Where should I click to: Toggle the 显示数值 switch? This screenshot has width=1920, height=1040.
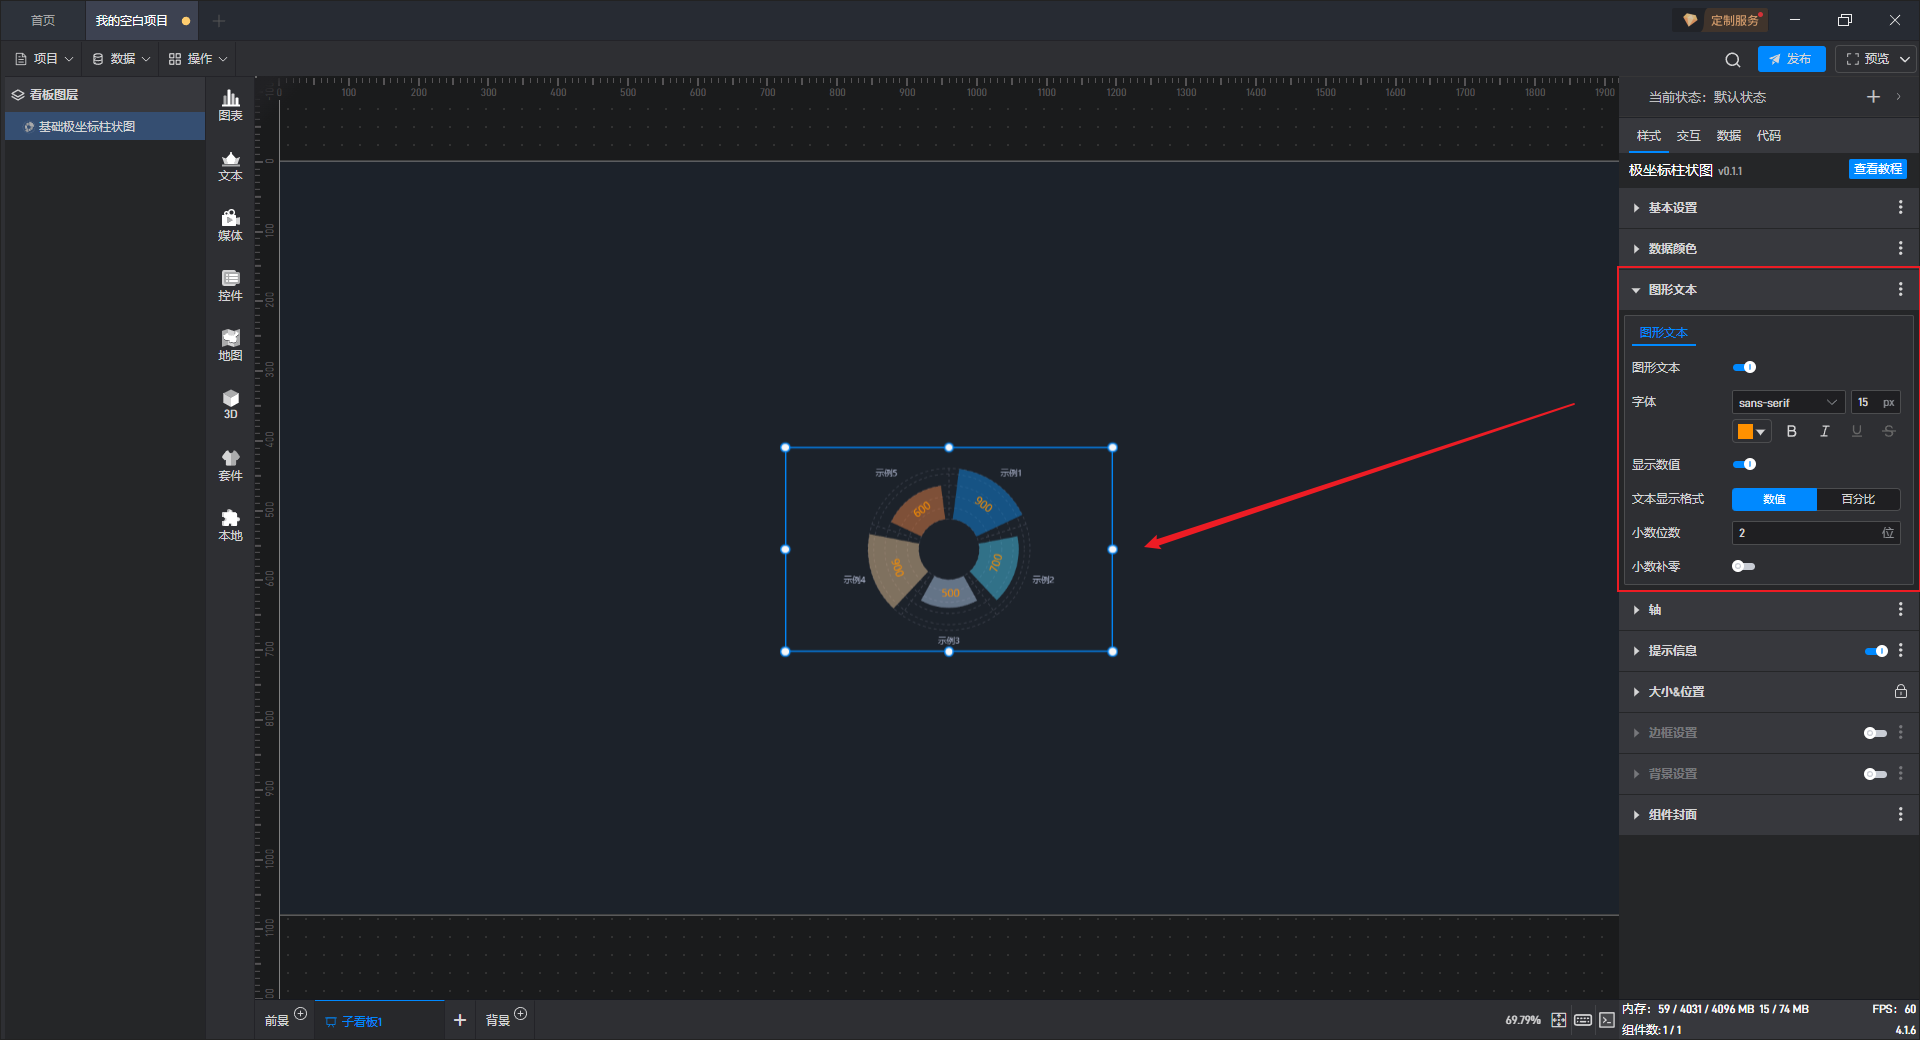pyautogui.click(x=1744, y=464)
